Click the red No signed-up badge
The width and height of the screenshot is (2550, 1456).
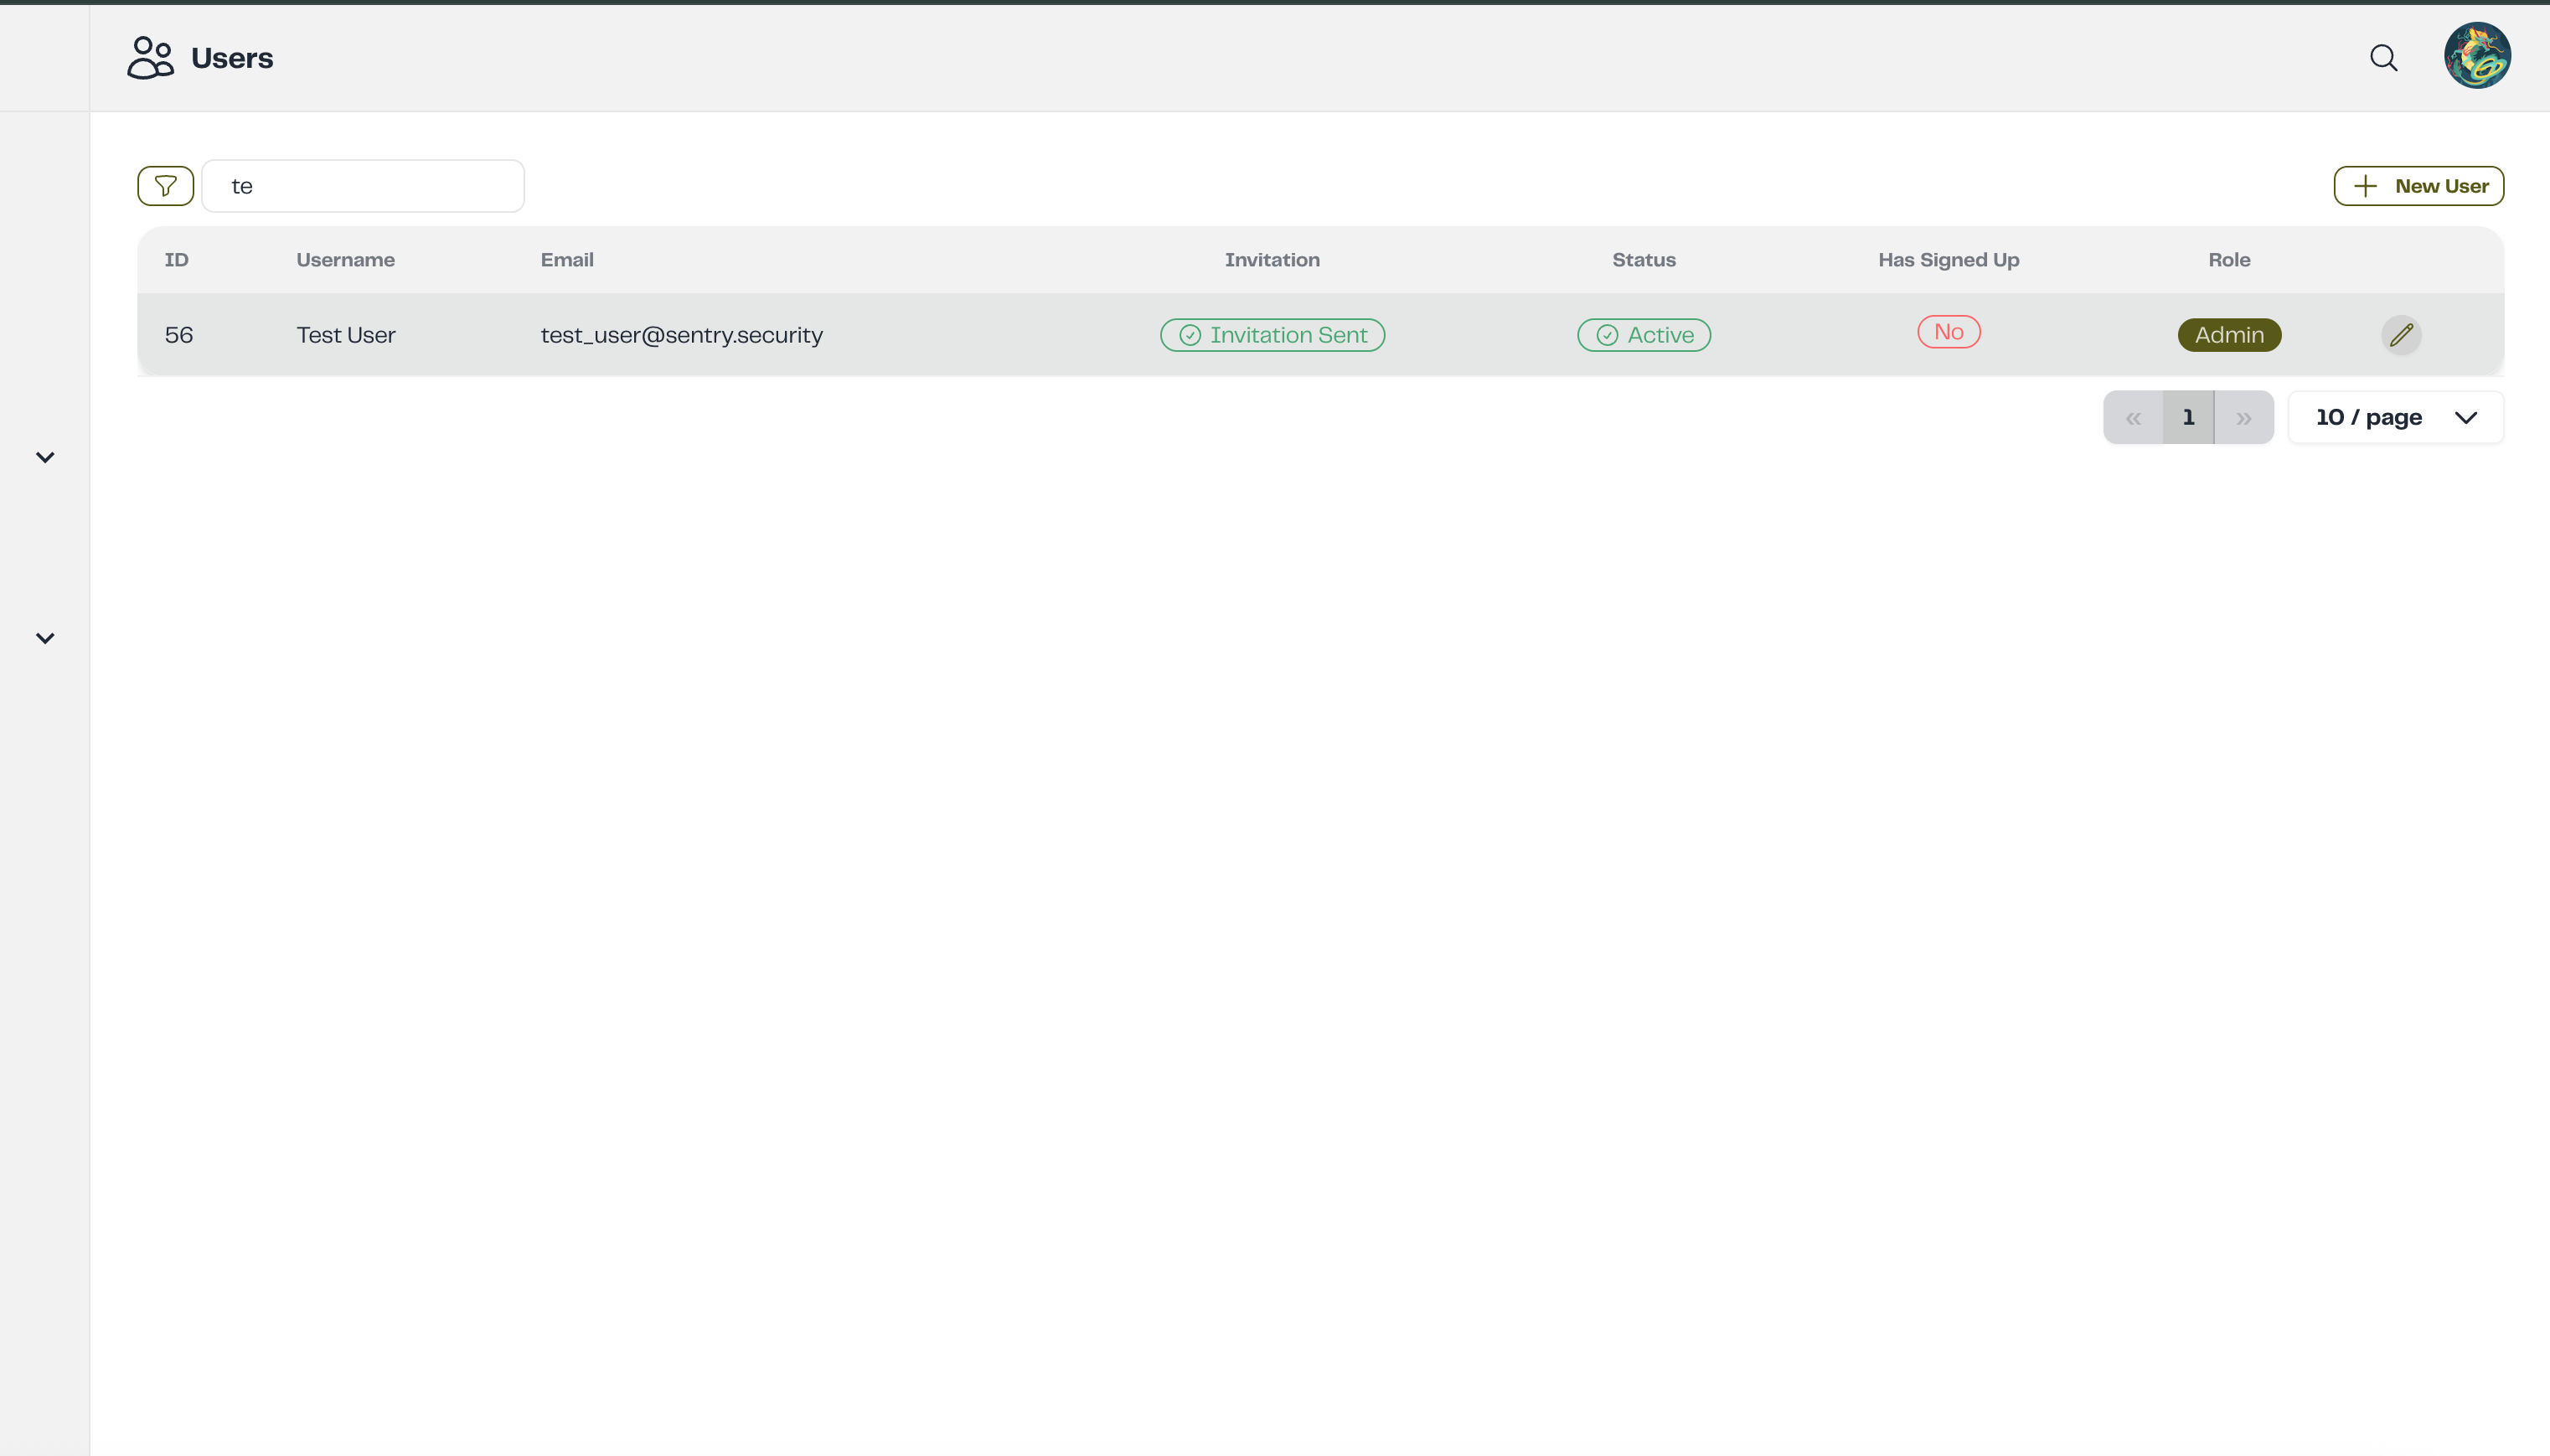click(1948, 332)
